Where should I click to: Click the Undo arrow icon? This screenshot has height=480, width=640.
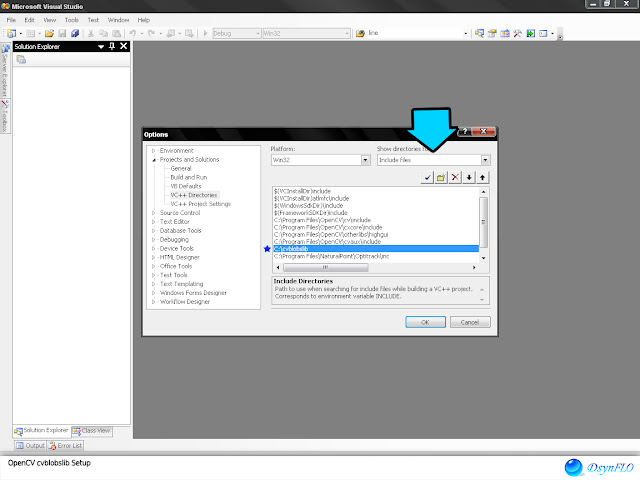(133, 33)
